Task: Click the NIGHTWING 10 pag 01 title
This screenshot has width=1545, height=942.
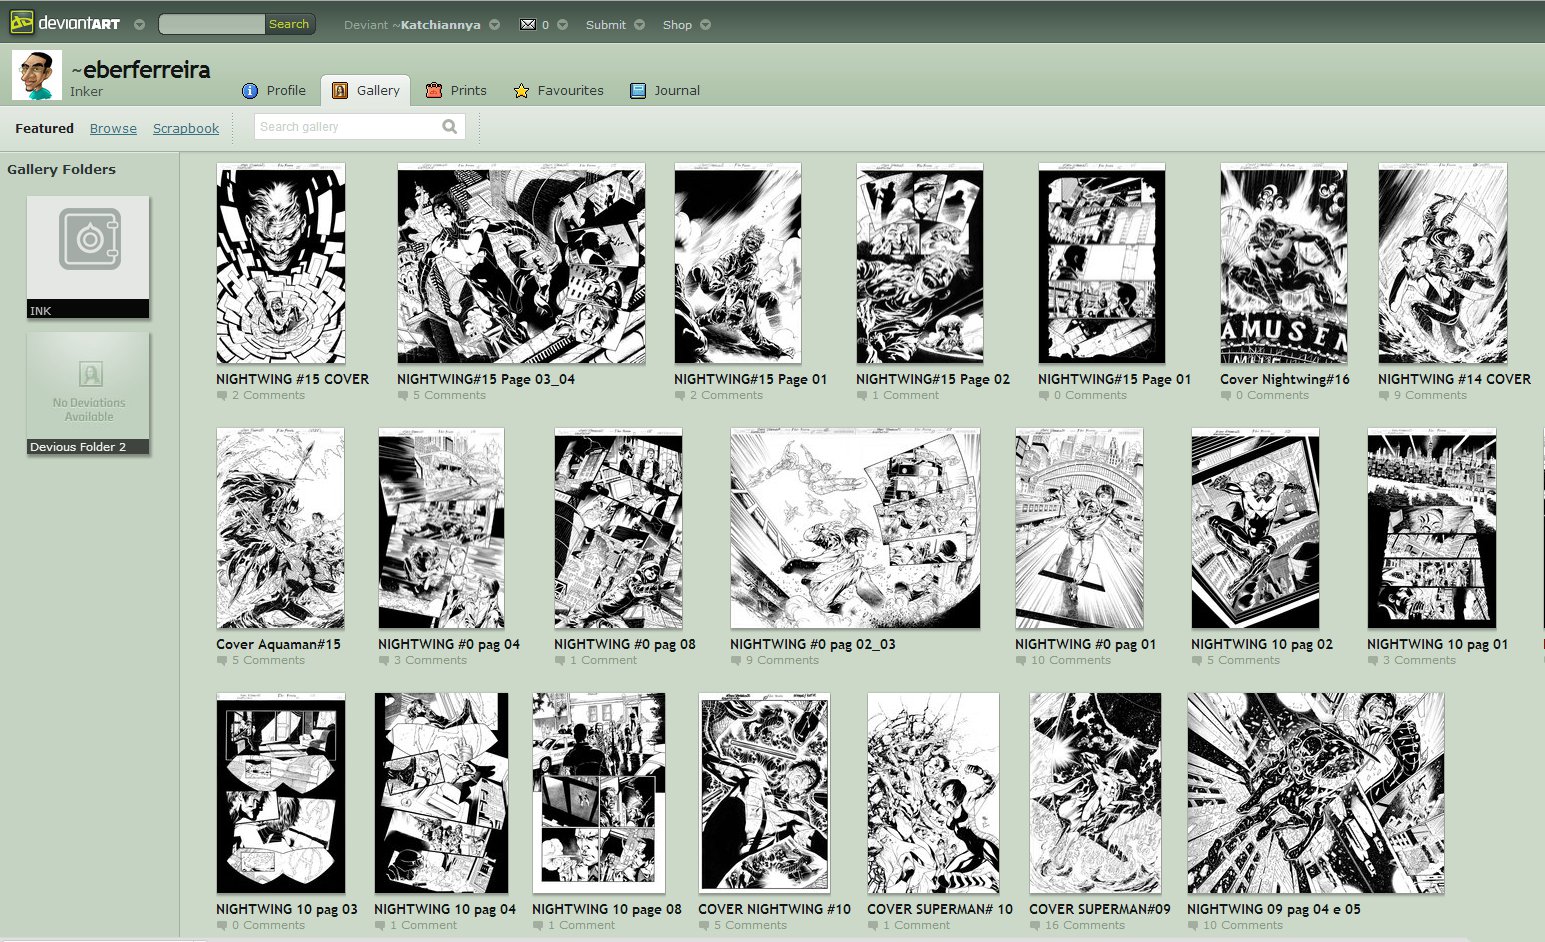Action: [1438, 644]
